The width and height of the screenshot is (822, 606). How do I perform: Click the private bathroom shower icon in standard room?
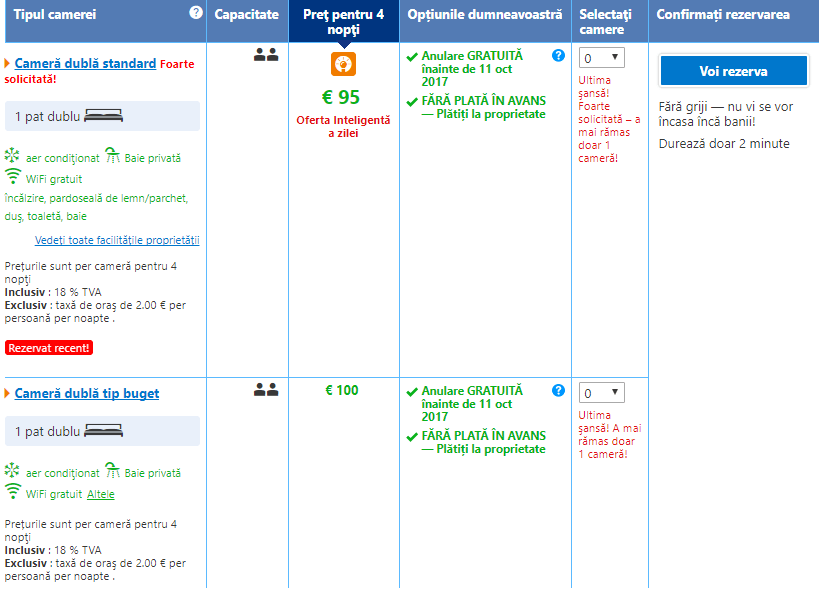click(113, 157)
